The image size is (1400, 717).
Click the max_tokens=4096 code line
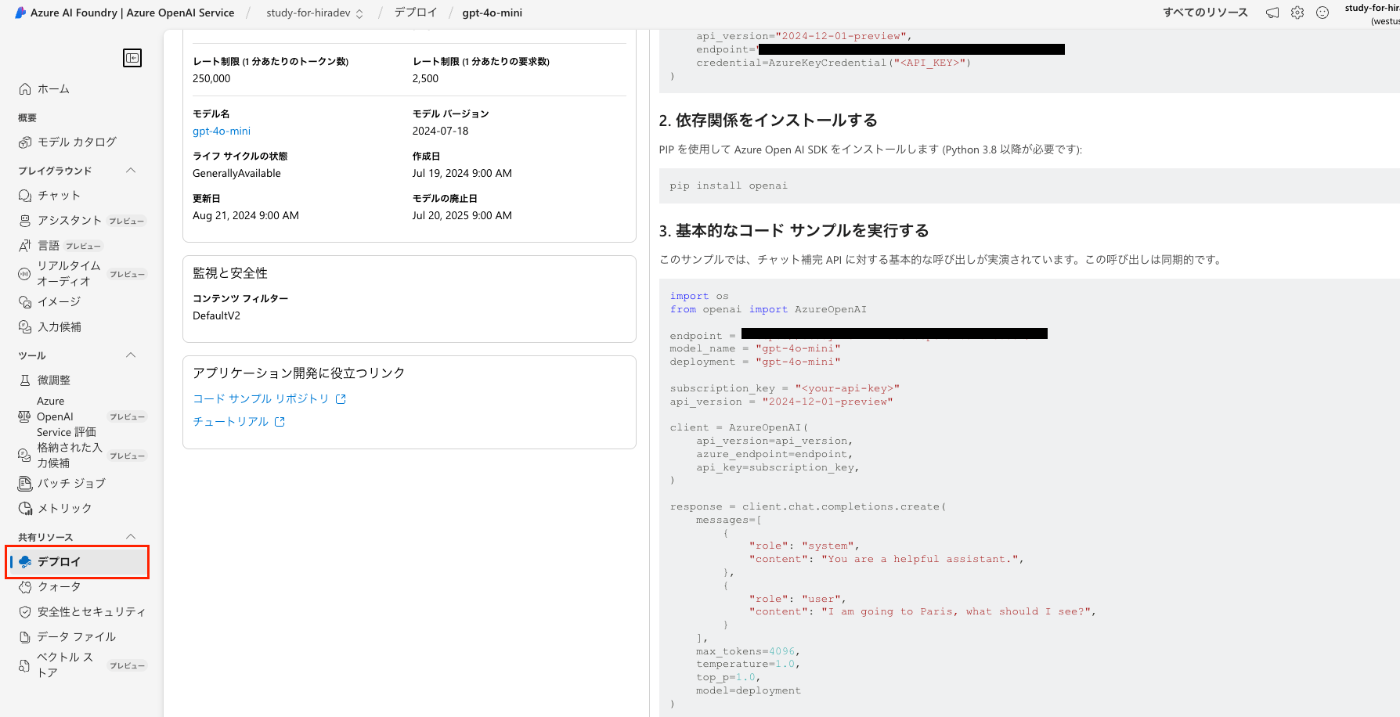coord(749,651)
